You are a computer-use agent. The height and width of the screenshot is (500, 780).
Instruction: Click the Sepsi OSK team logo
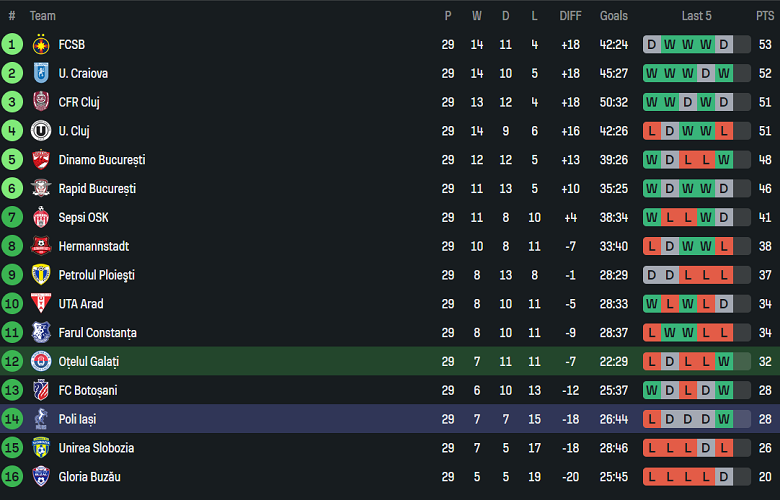[41, 218]
